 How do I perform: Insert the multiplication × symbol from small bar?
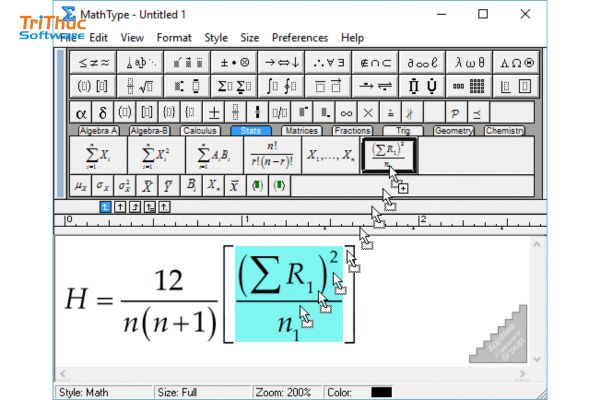click(368, 113)
